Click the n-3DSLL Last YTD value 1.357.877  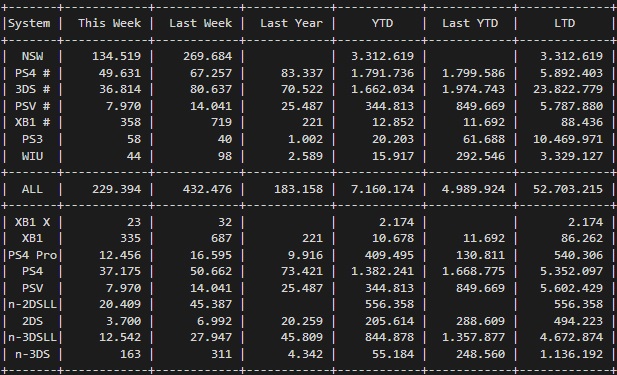[473, 337]
